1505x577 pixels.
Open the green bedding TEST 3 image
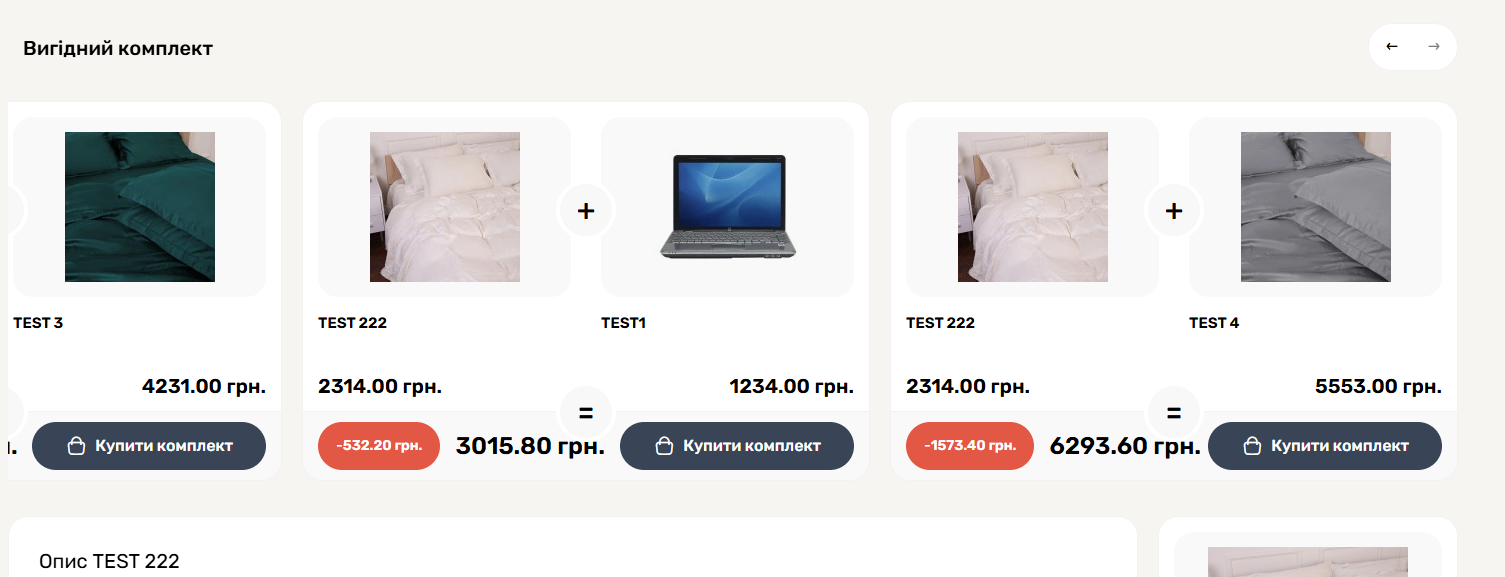pos(140,207)
